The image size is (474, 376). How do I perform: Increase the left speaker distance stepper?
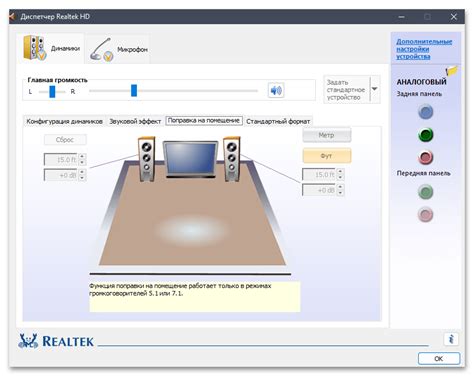(x=82, y=156)
